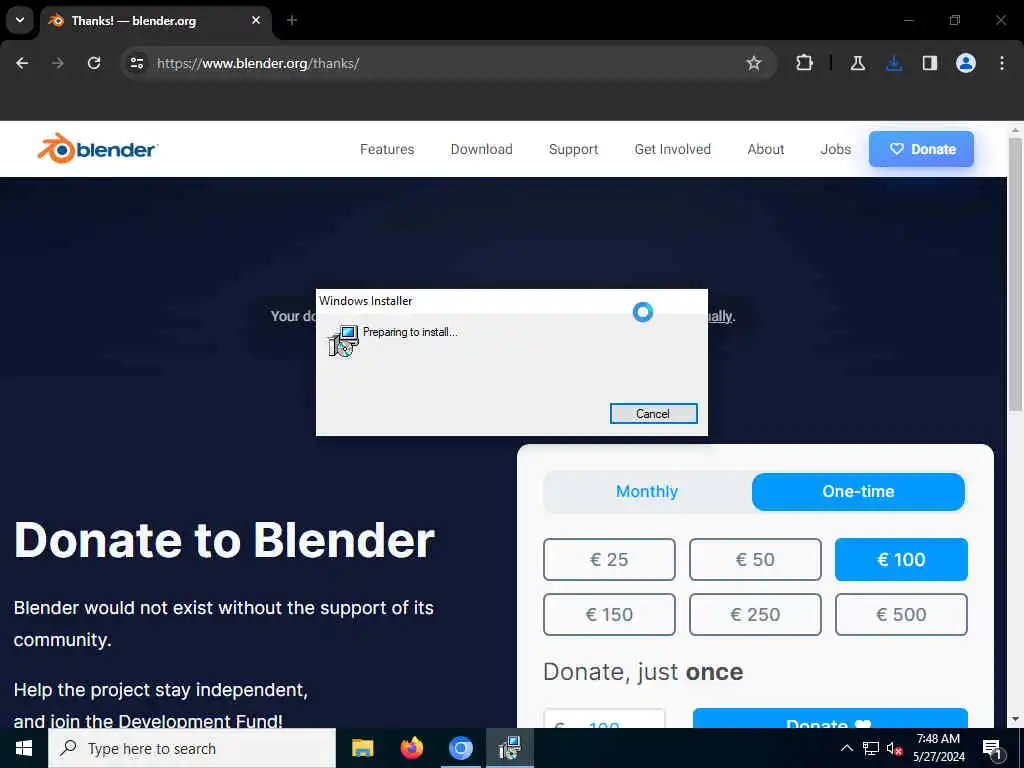Expand hidden system tray icons
This screenshot has height=768, width=1024.
846,748
